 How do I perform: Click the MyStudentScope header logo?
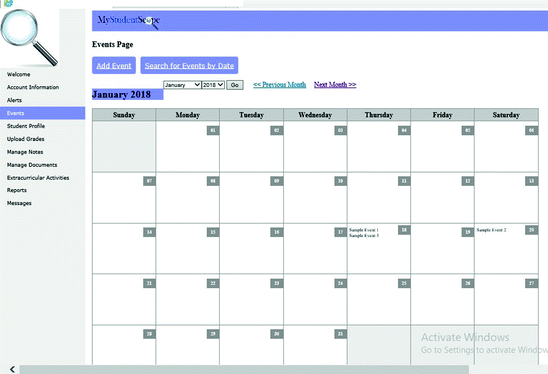tap(129, 21)
